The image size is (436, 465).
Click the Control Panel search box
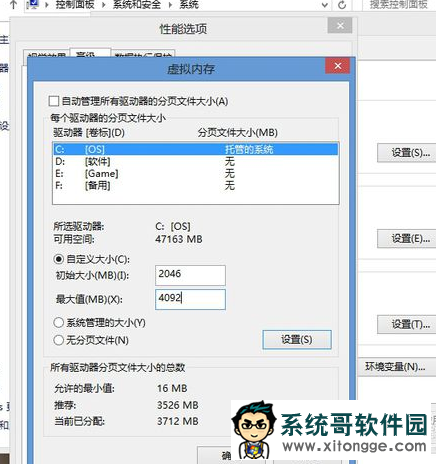(x=399, y=5)
